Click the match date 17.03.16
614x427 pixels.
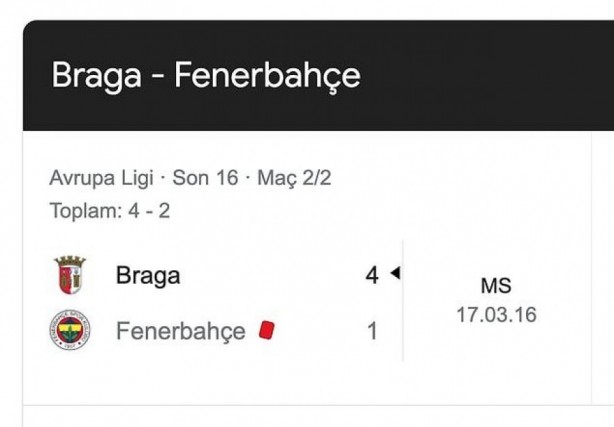(x=496, y=315)
